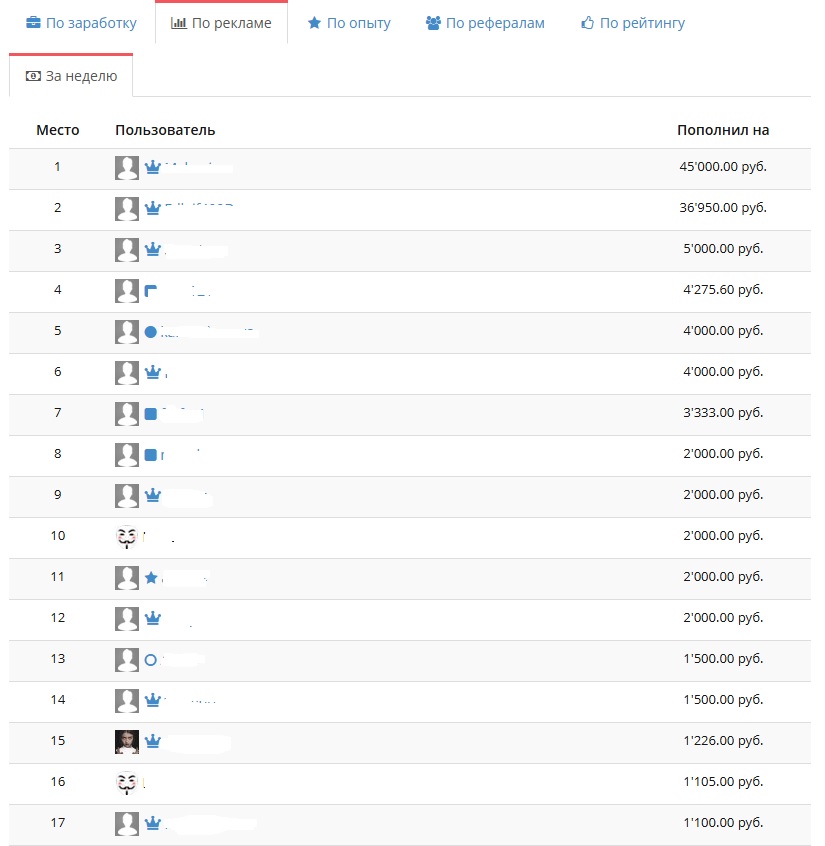Click the hollow circle icon in row 13
This screenshot has height=846, width=825.
tap(151, 660)
